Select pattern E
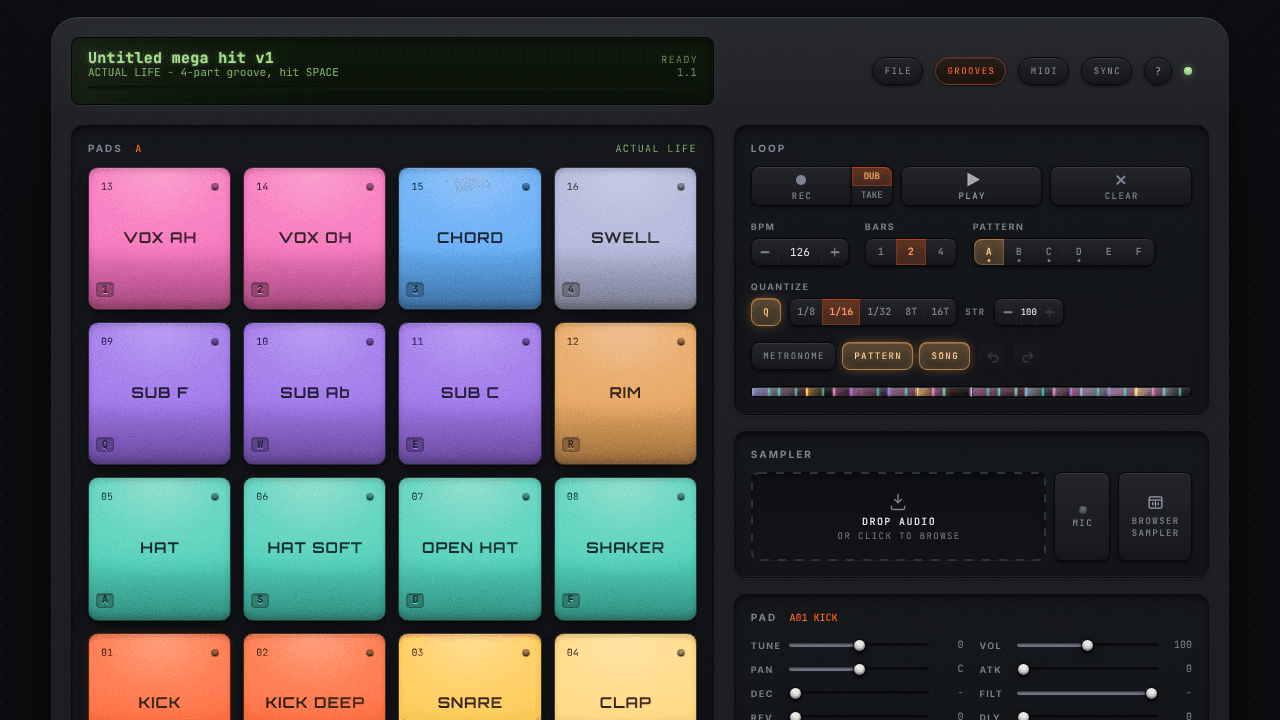Screen dimensions: 1280x720 tap(1108, 252)
